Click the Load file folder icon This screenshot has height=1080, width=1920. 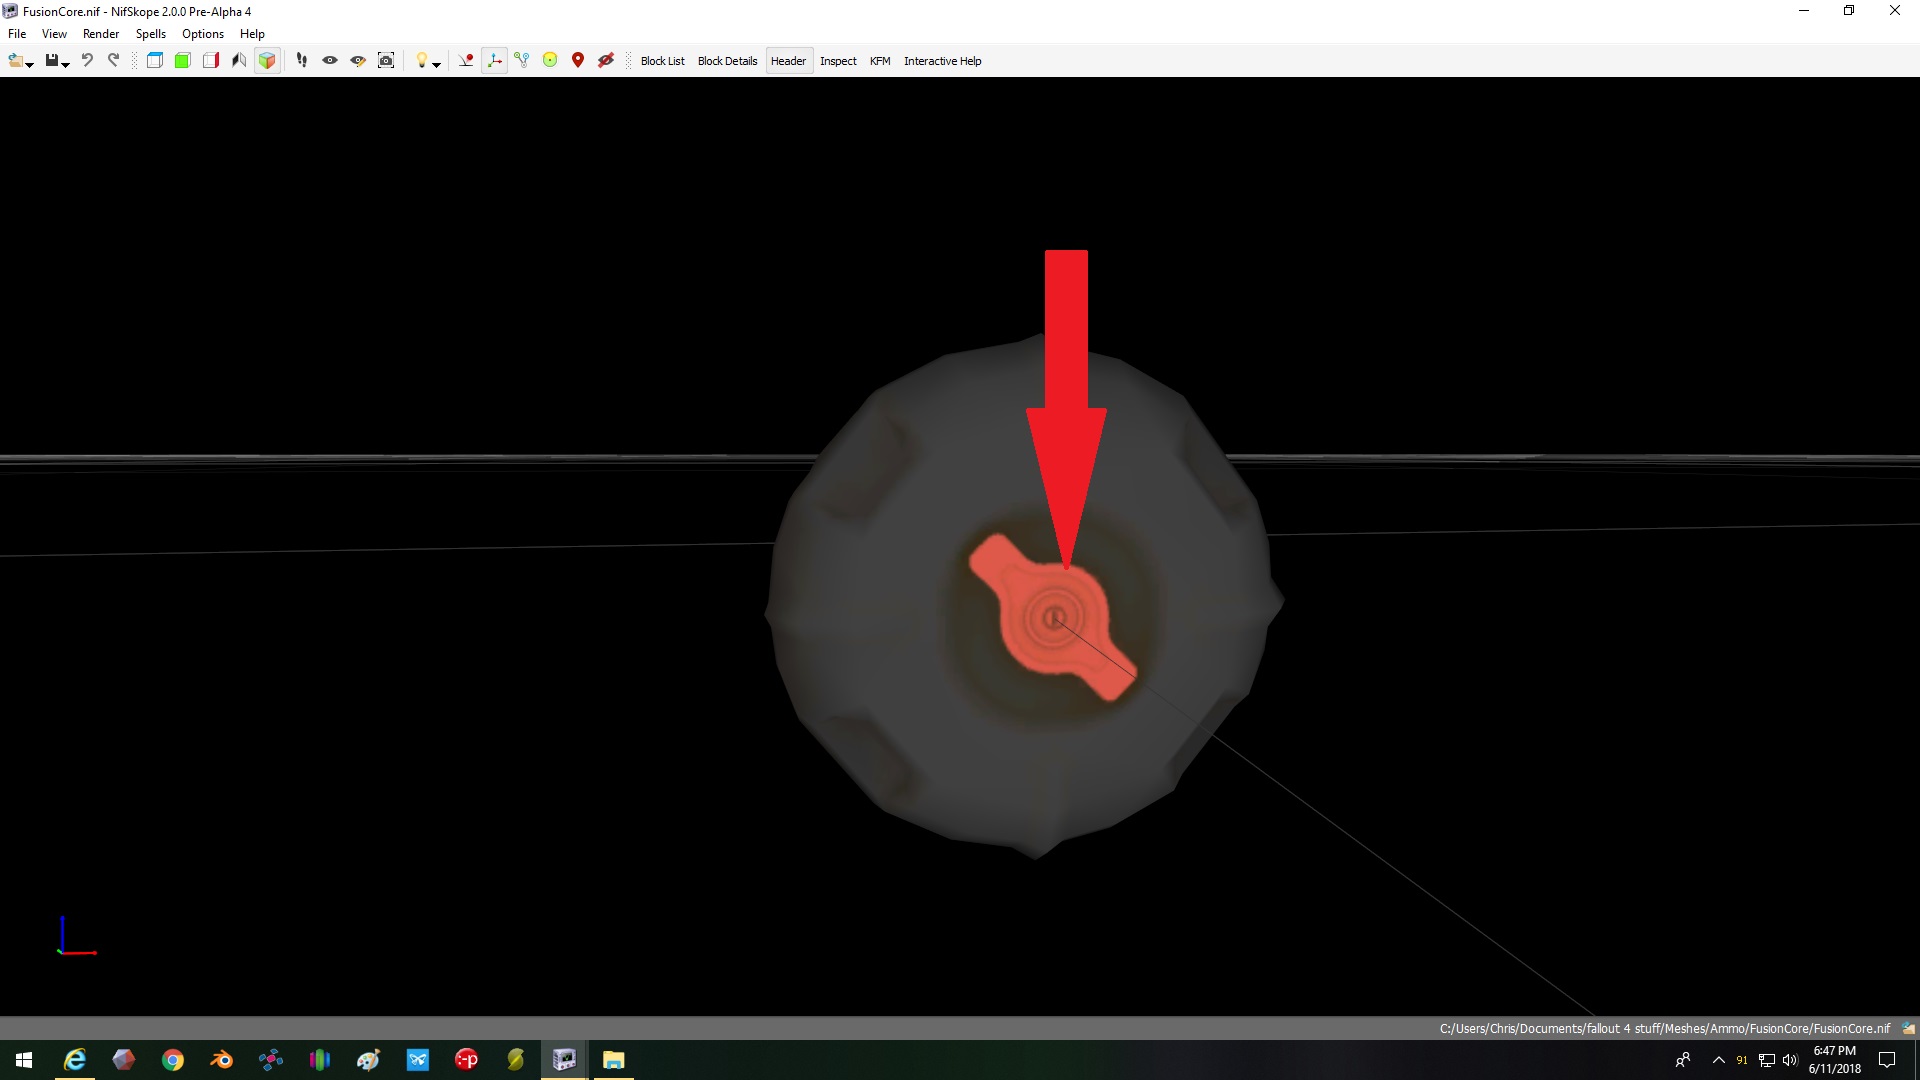coord(15,61)
